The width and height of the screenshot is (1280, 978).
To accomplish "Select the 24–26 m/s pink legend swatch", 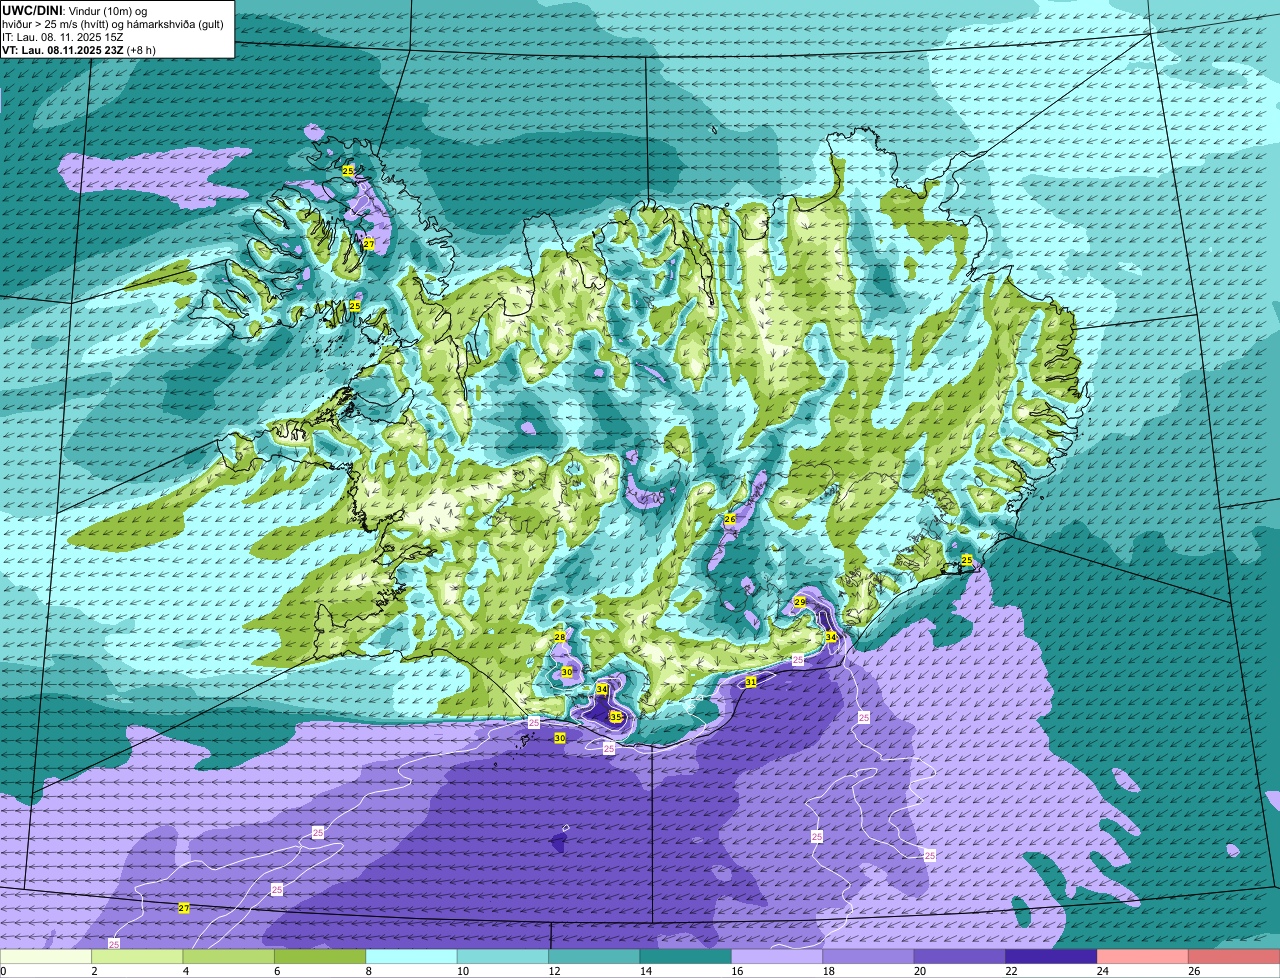I will [x=1143, y=957].
